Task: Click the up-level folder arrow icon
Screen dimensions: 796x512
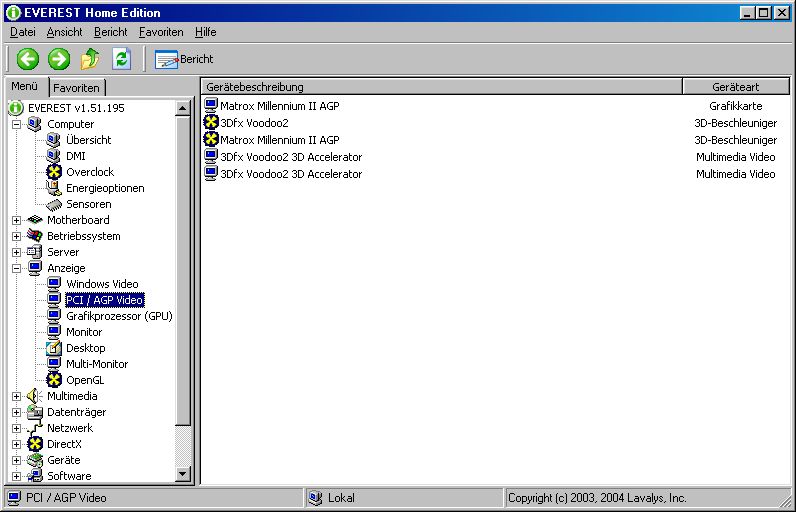Action: (90, 59)
